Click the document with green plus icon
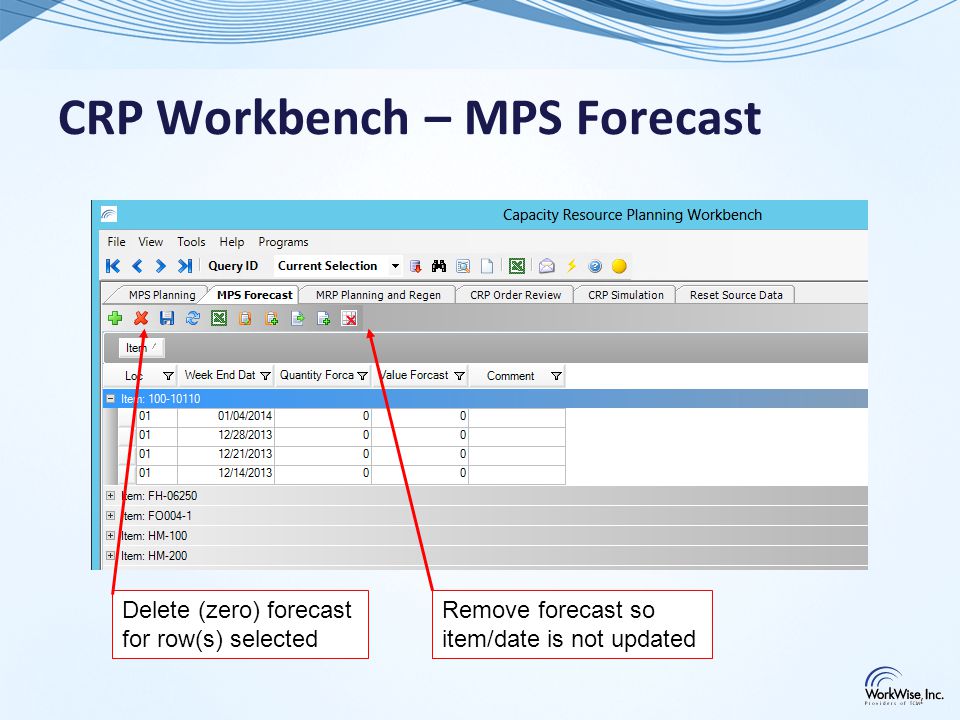 coord(323,318)
